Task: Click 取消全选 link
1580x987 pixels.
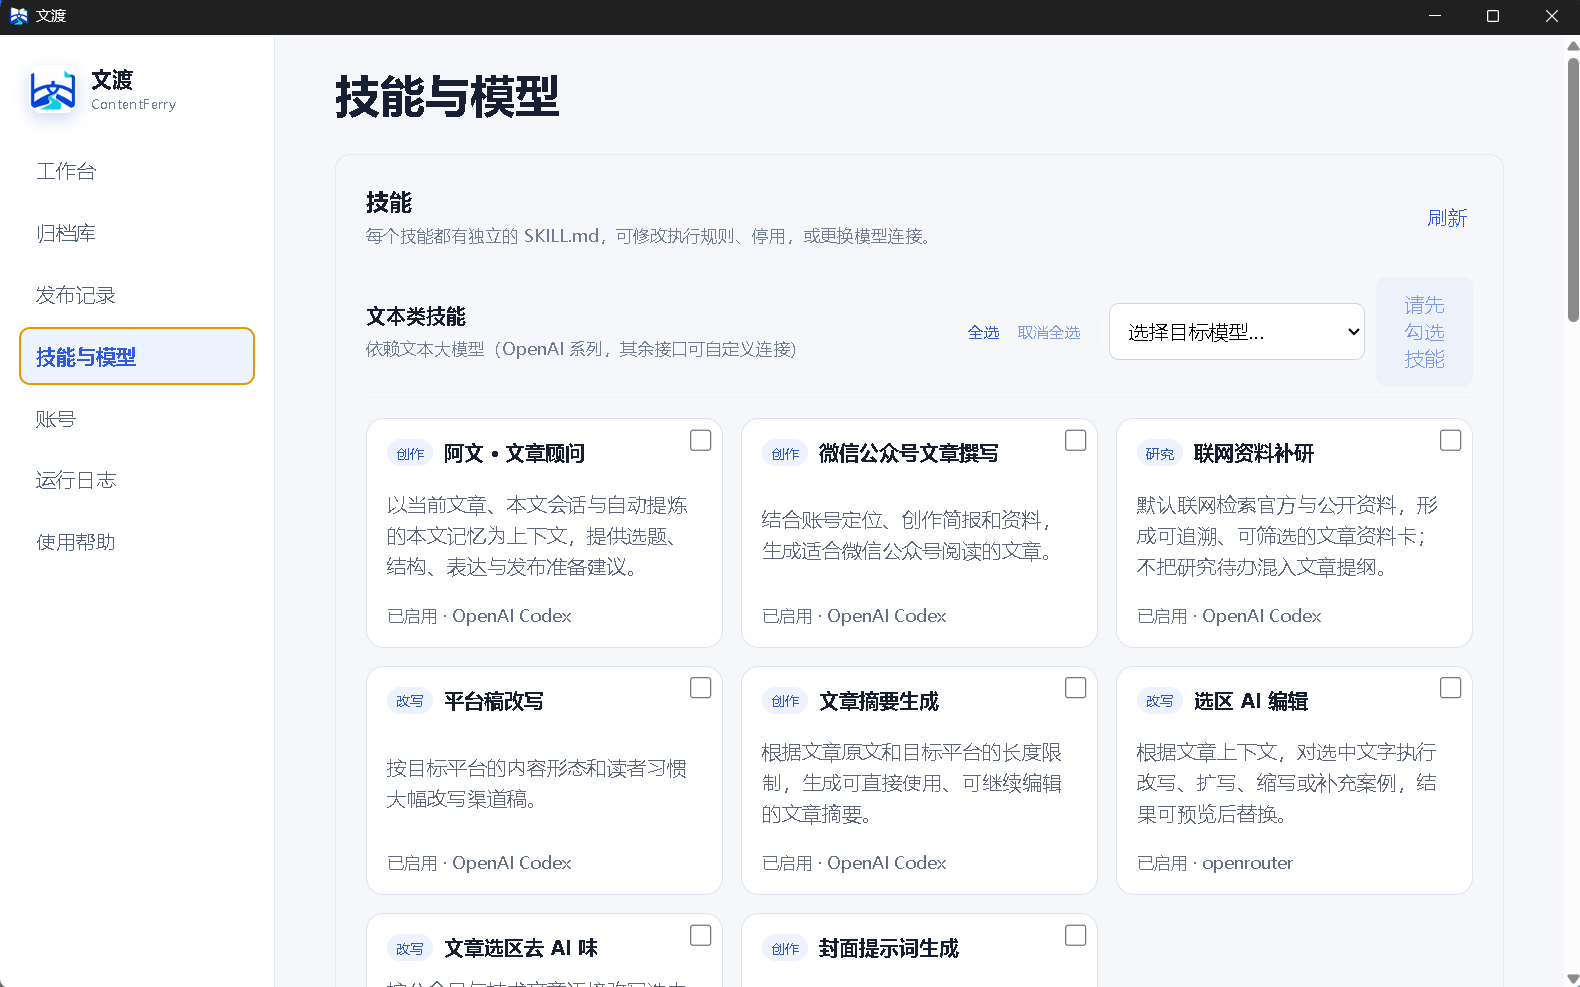Action: [1049, 332]
